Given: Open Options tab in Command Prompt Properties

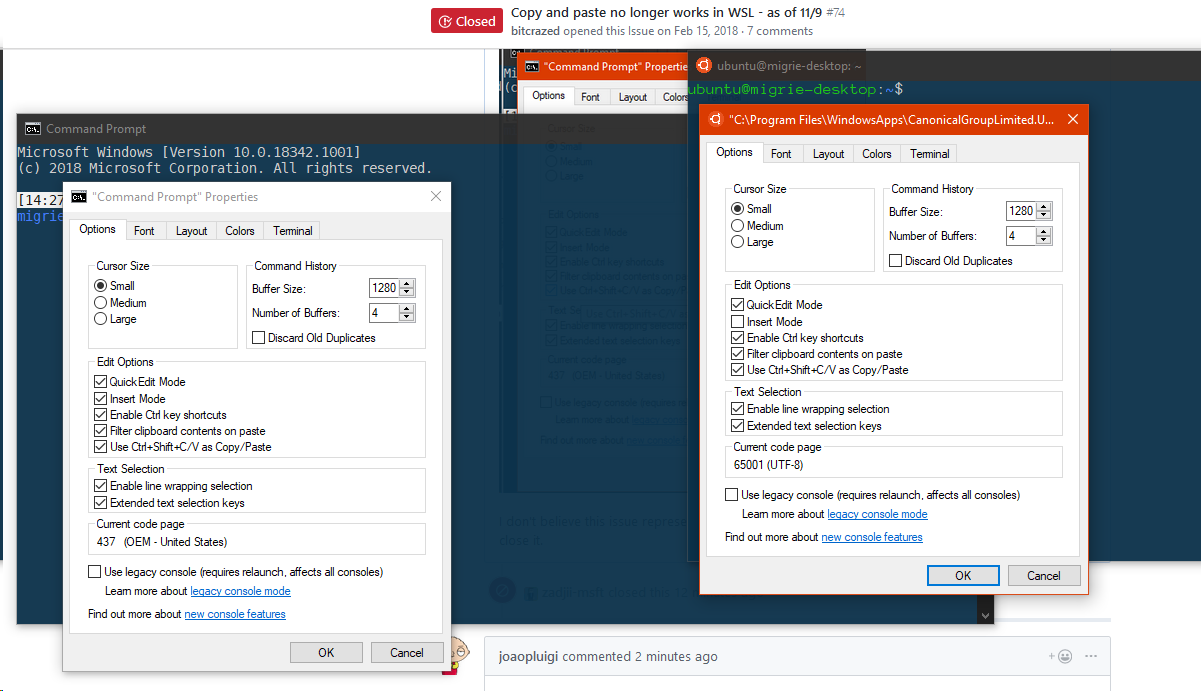Looking at the screenshot, I should tap(98, 229).
